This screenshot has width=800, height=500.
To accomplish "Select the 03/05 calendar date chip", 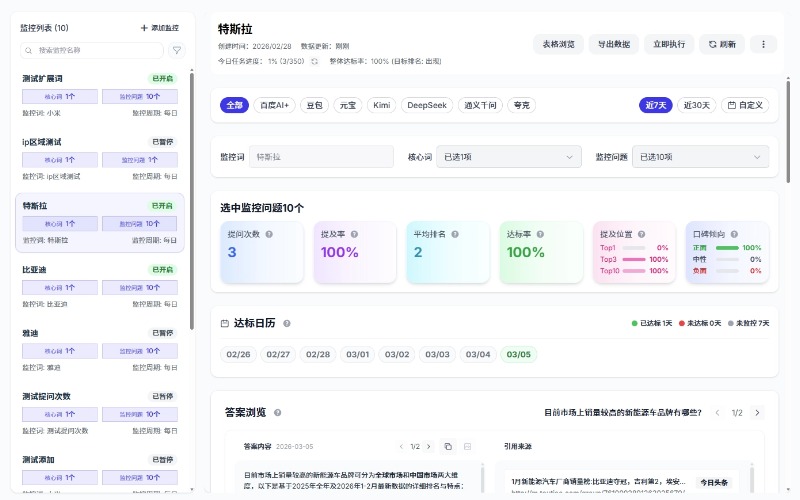I will 519,354.
